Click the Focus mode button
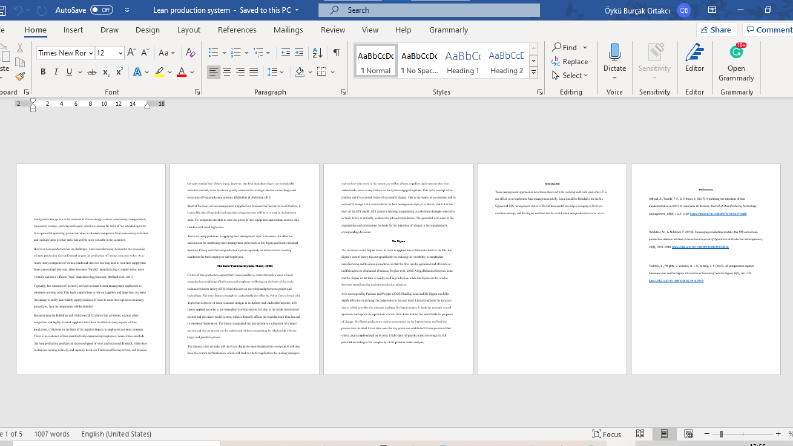The height and width of the screenshot is (446, 793). tap(606, 434)
